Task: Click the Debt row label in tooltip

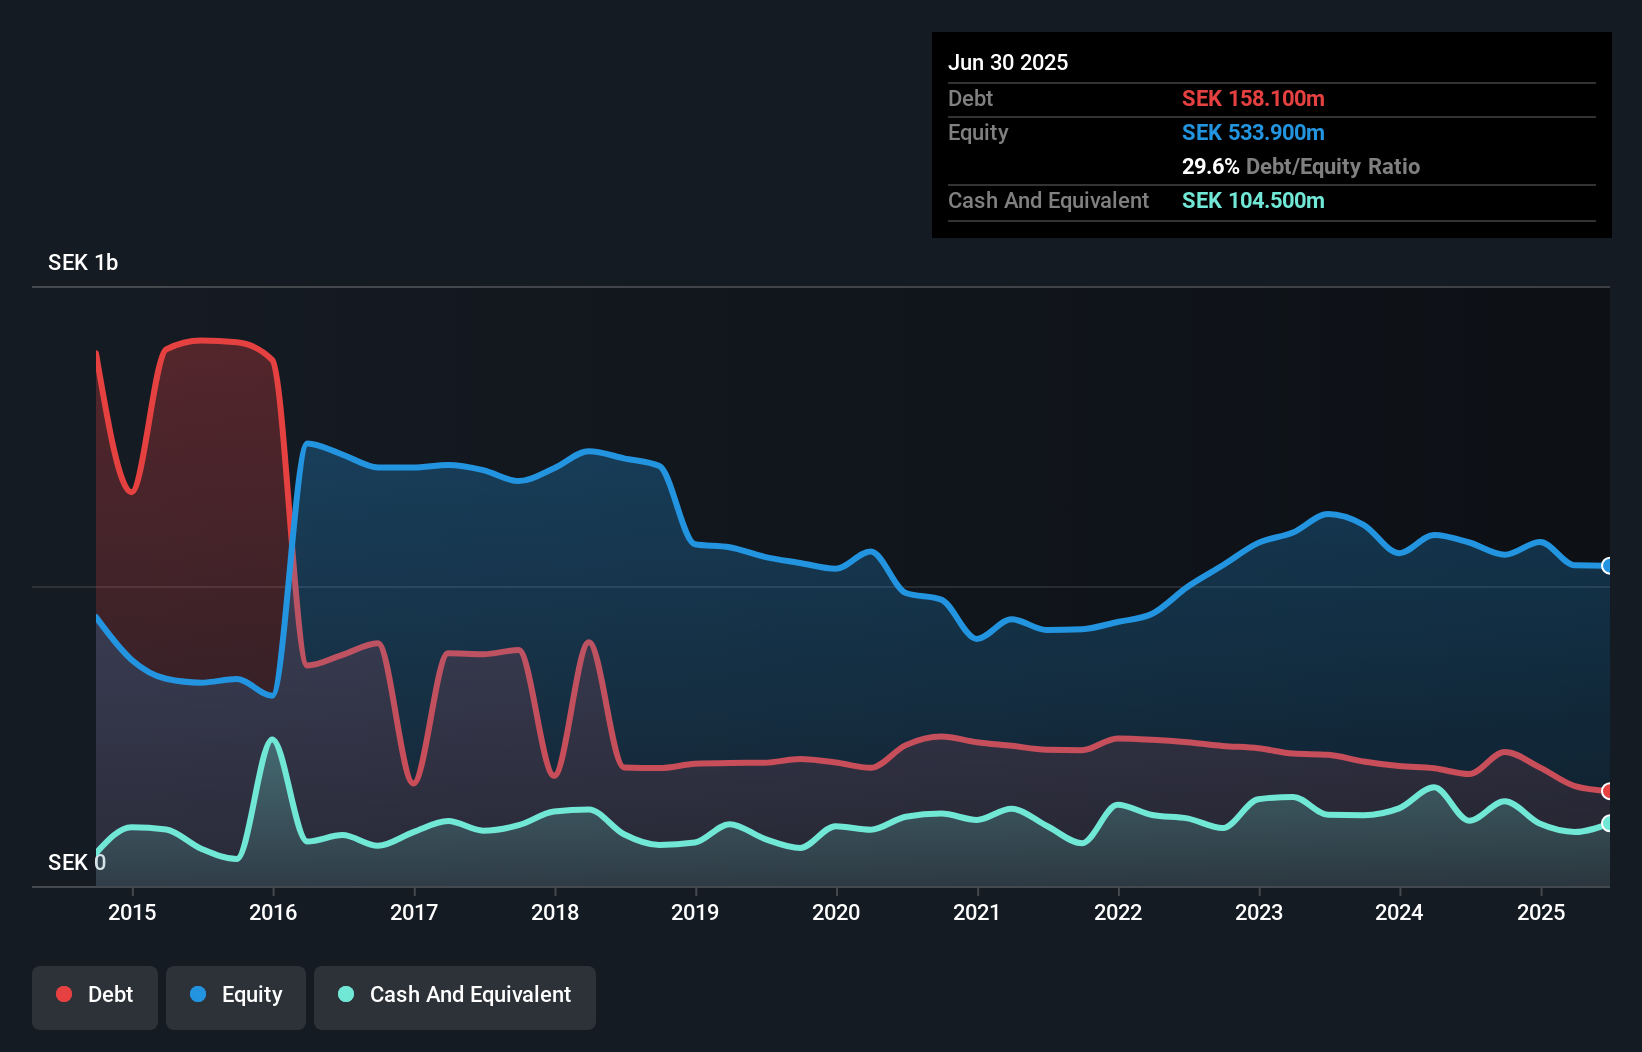Action: pos(970,98)
